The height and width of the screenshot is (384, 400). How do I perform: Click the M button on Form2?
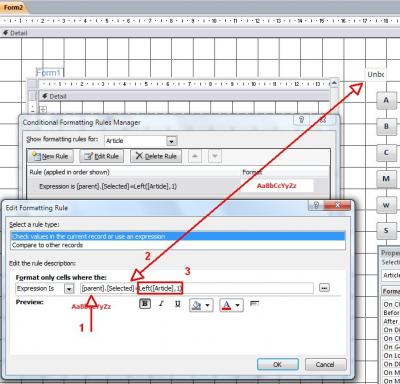pyautogui.click(x=386, y=178)
